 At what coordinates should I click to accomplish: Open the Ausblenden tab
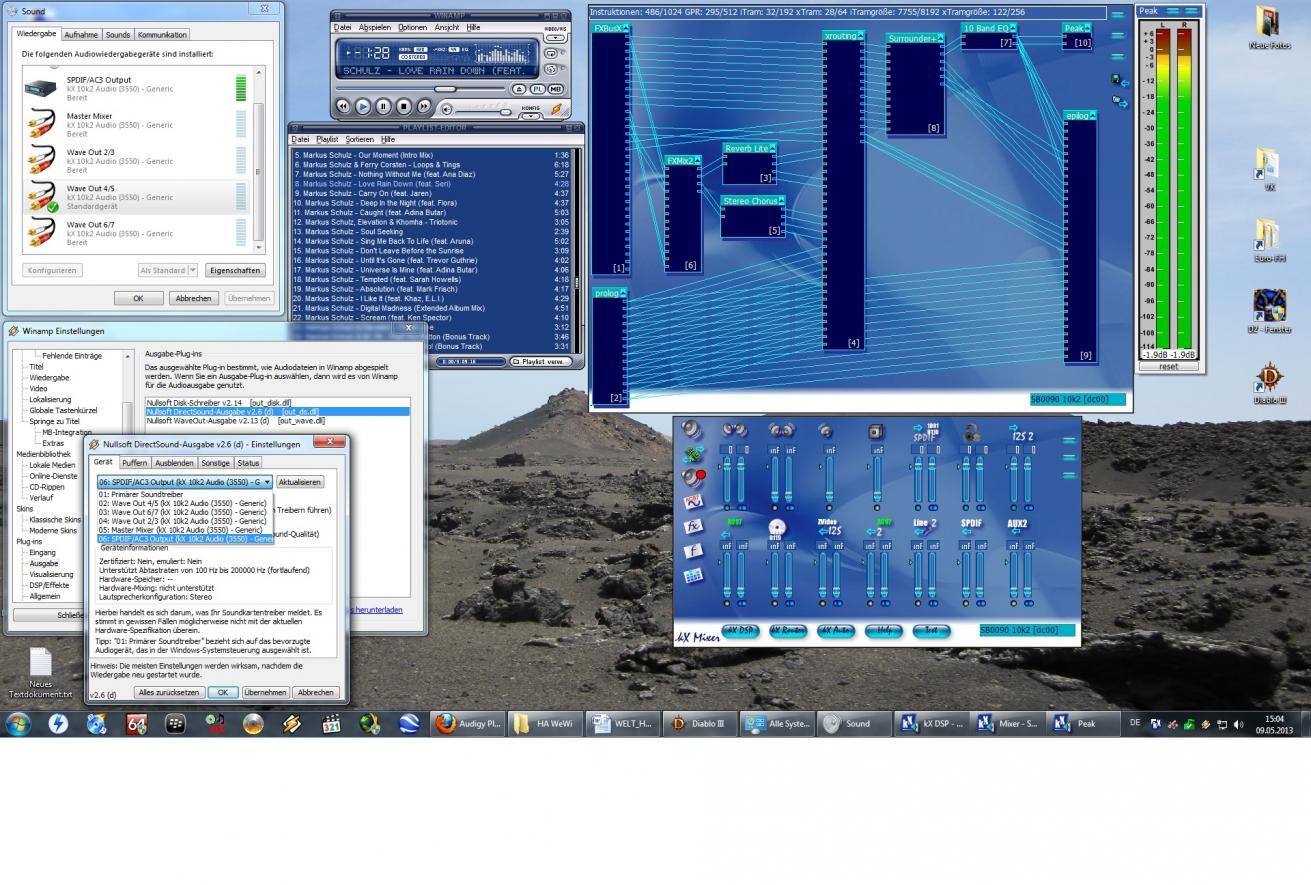click(x=174, y=463)
